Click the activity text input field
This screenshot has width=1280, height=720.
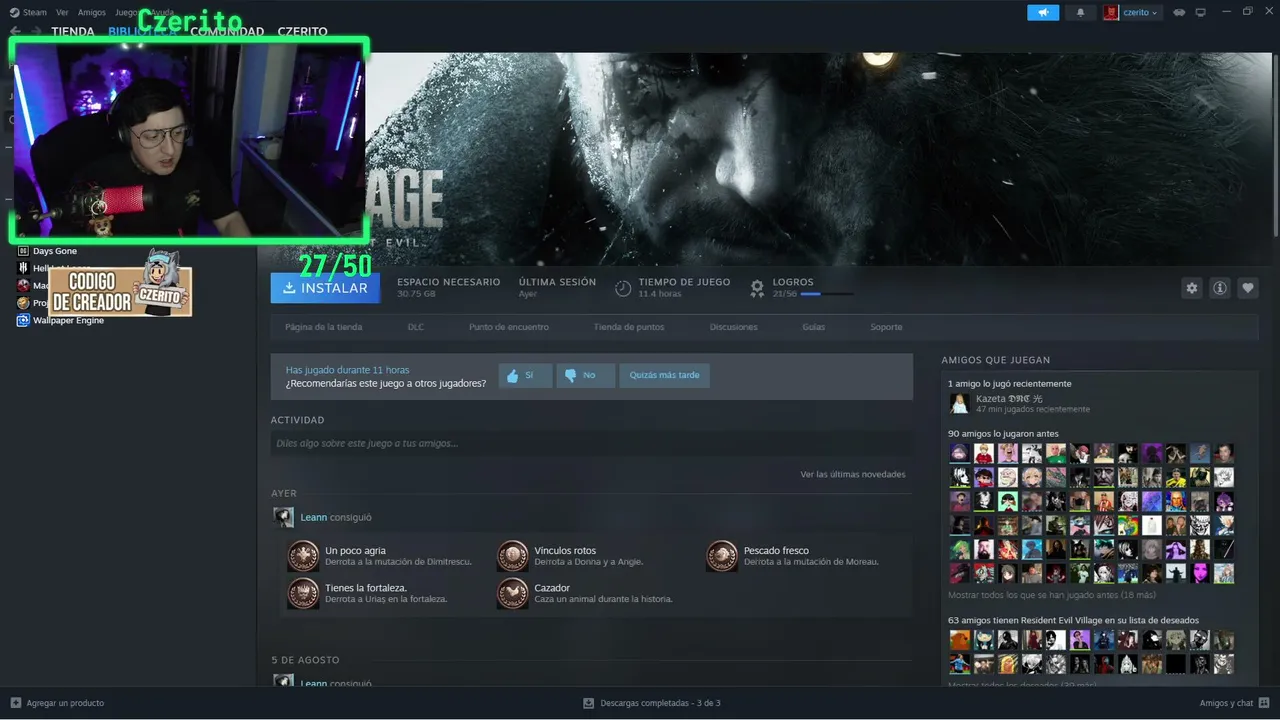591,443
